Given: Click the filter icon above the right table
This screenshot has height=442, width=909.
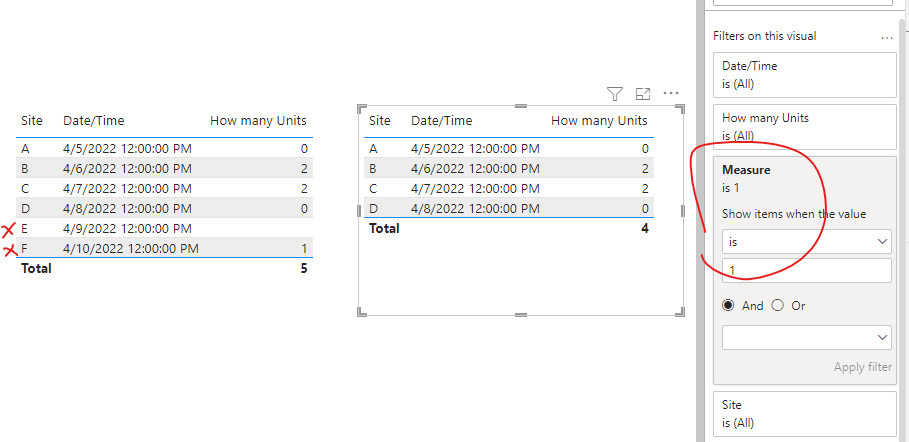Looking at the screenshot, I should (615, 93).
